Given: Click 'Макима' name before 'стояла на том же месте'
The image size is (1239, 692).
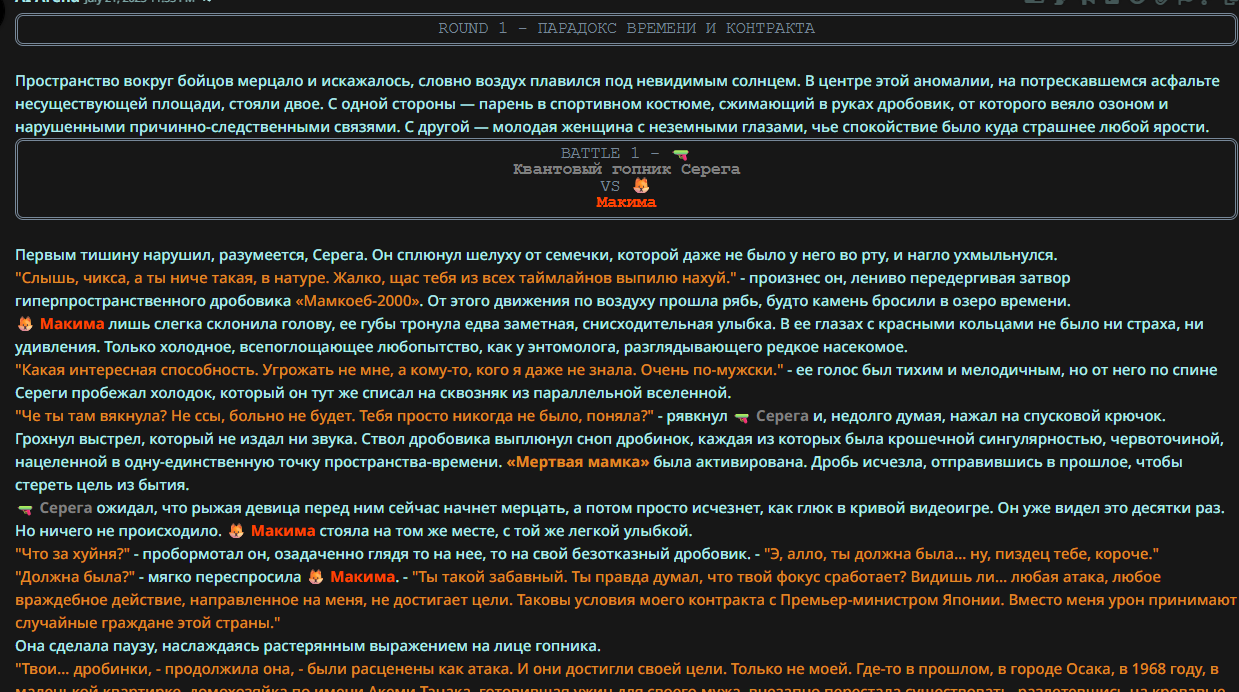Looking at the screenshot, I should point(283,531).
